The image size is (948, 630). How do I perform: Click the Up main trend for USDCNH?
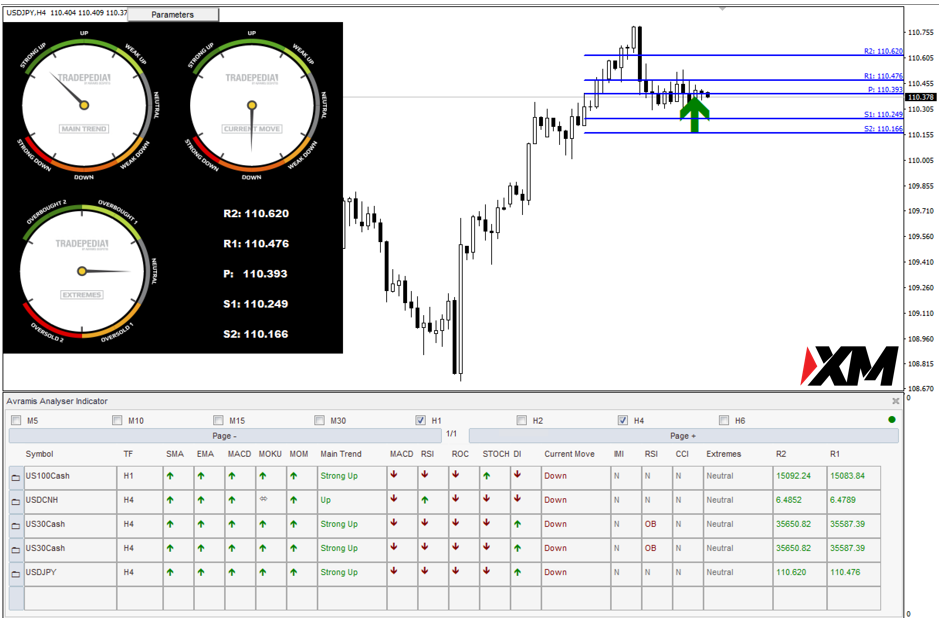click(325, 501)
